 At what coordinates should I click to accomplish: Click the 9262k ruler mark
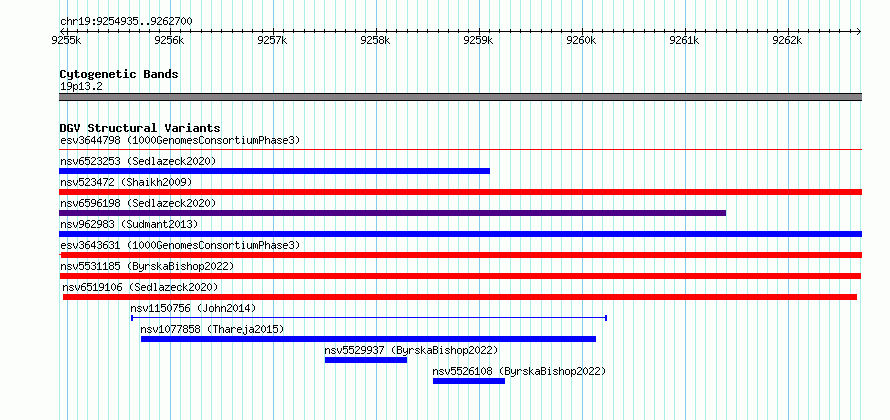(x=788, y=40)
